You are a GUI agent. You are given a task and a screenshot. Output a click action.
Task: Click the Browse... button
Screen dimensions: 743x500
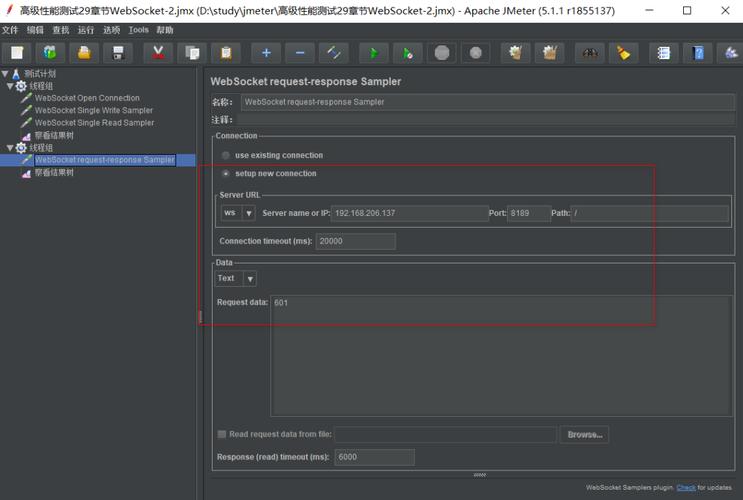(584, 435)
